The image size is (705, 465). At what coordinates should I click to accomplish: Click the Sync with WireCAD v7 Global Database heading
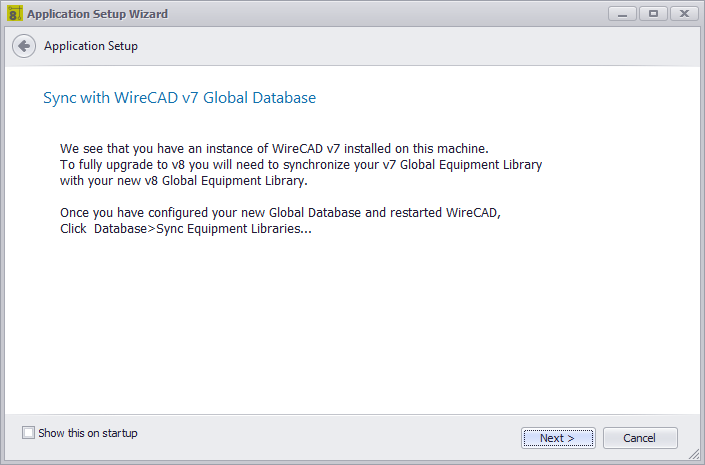pyautogui.click(x=179, y=98)
